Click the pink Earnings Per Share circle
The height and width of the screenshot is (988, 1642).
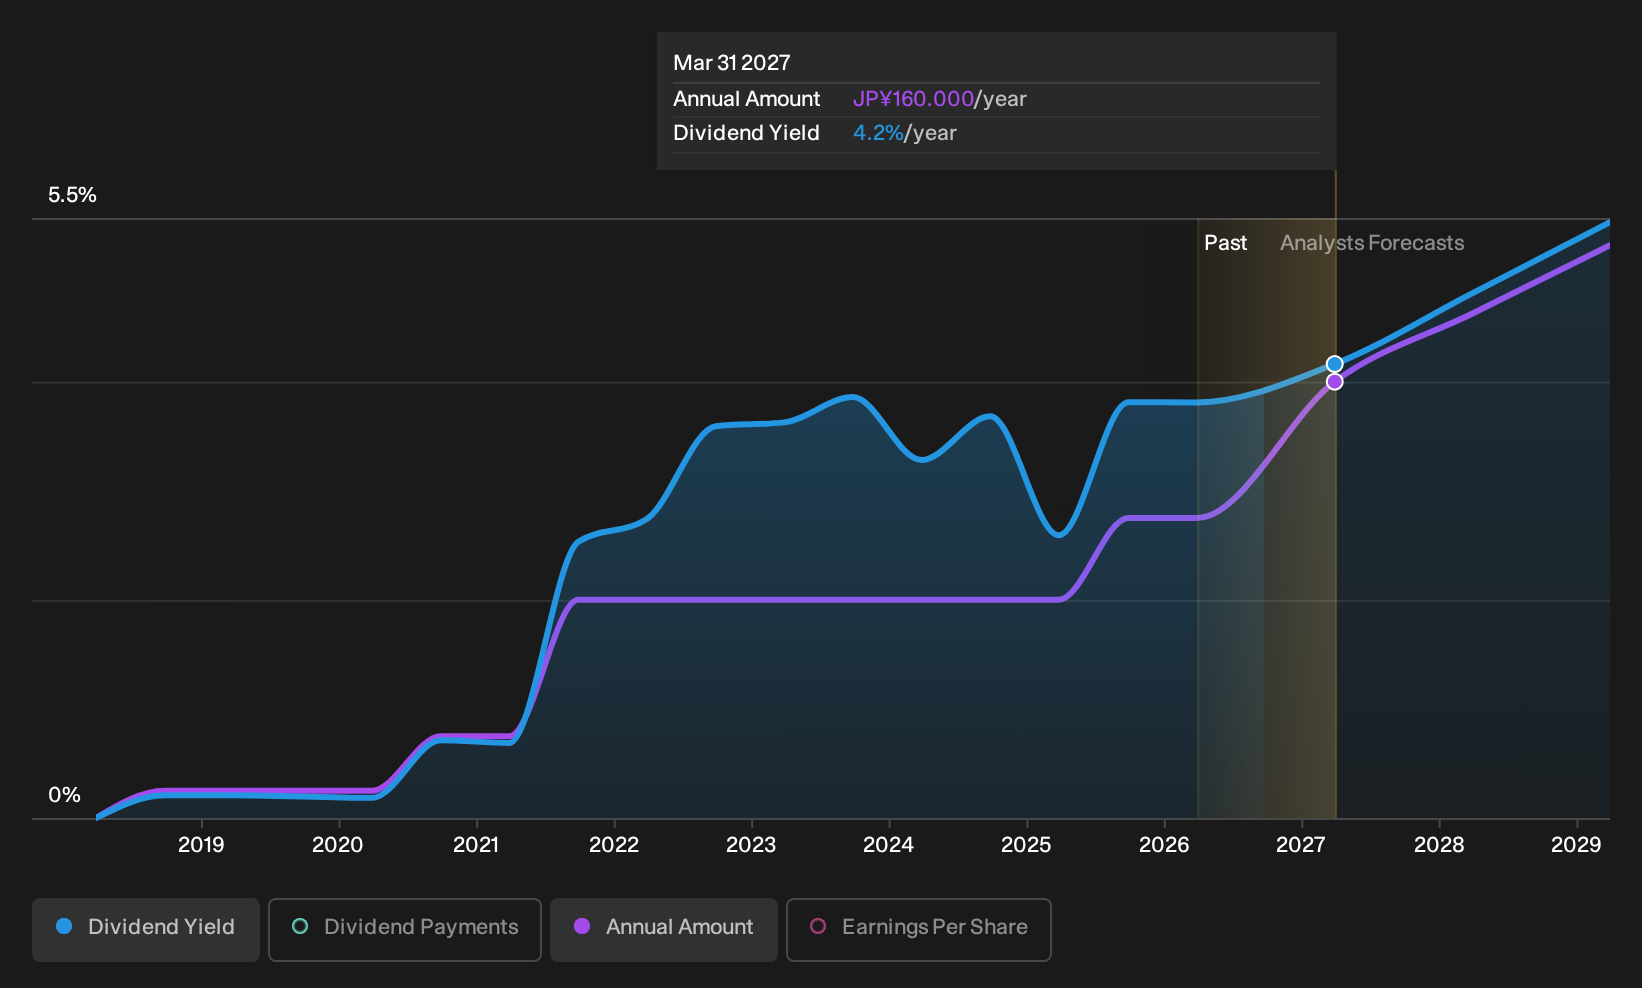818,926
